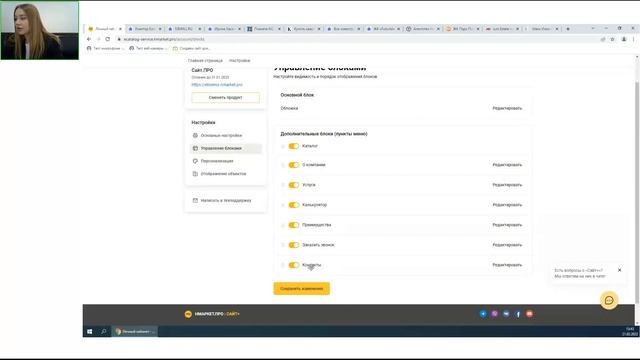
Task: Open Создаем сайт bookmark folder
Action: click(x=191, y=48)
